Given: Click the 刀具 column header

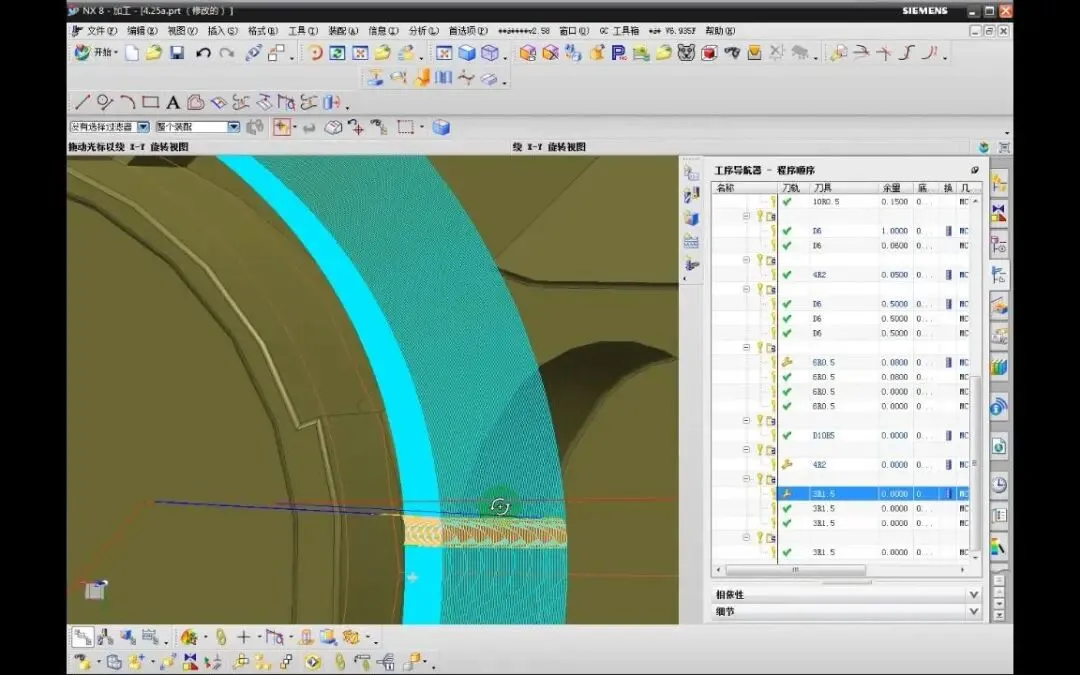Looking at the screenshot, I should point(823,187).
